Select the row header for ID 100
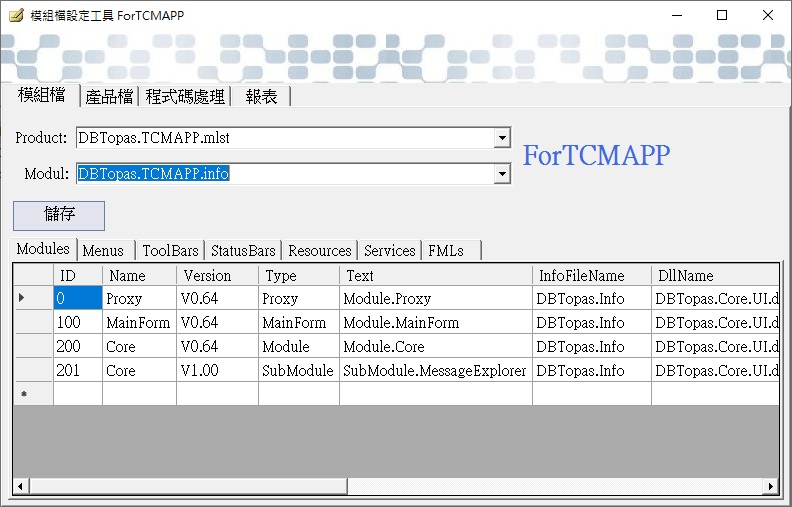This screenshot has width=792, height=507. pyautogui.click(x=33, y=323)
